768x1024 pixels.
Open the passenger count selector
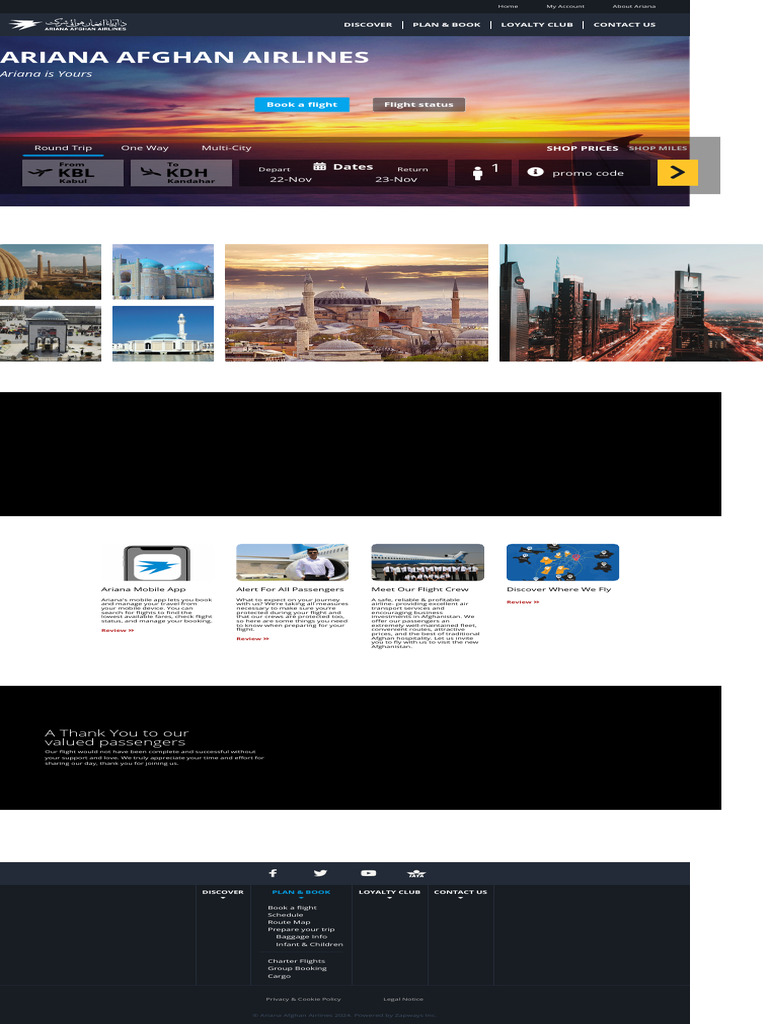coord(483,172)
